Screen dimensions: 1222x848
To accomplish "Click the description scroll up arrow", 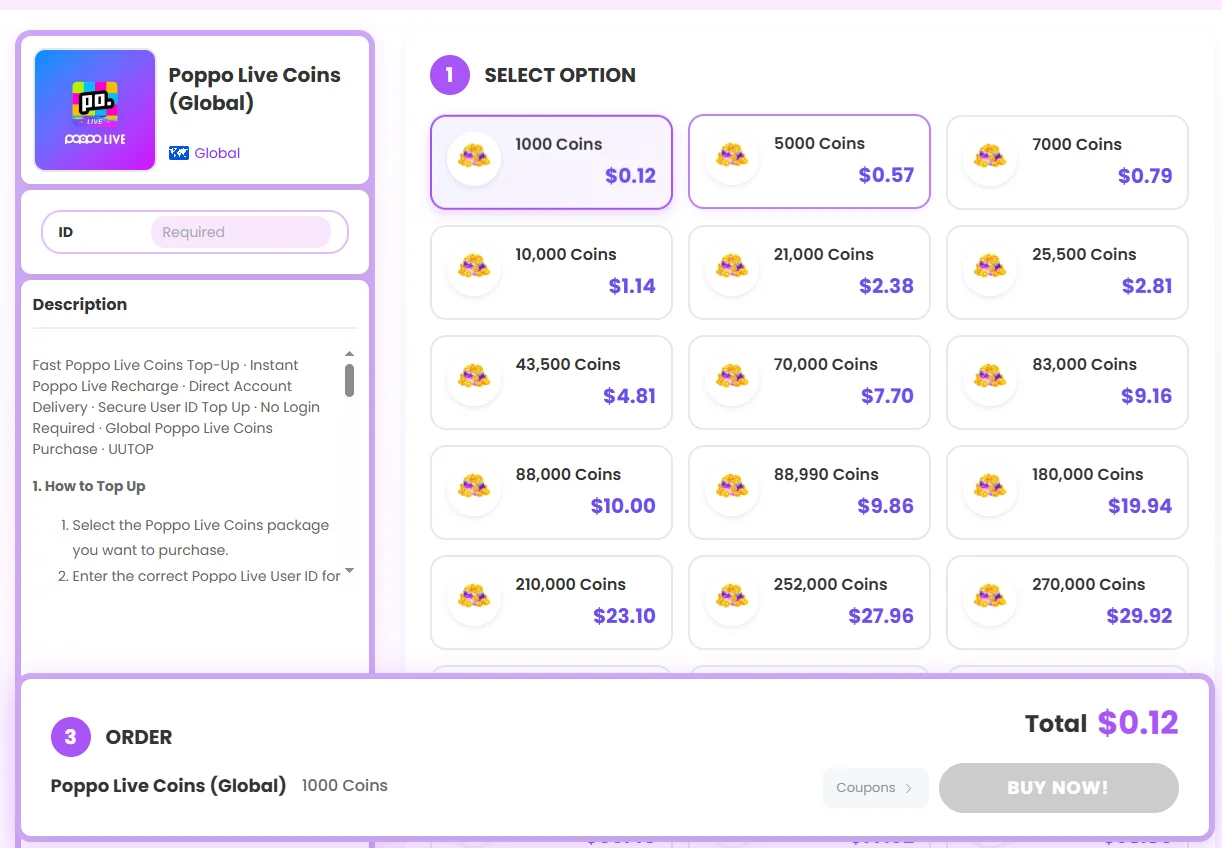I will pyautogui.click(x=349, y=354).
